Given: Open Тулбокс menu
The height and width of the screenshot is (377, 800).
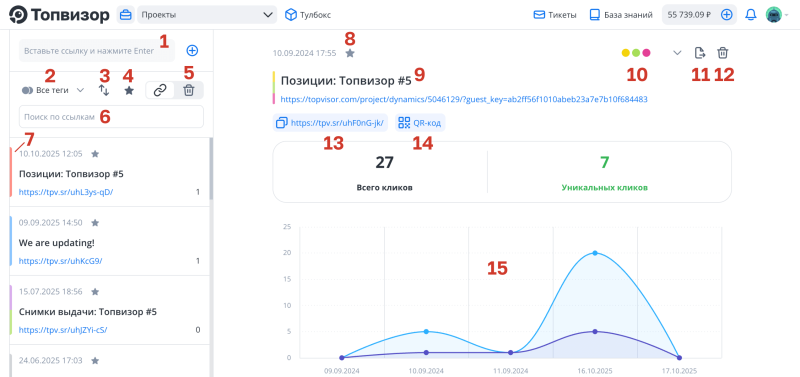Looking at the screenshot, I should tap(308, 15).
